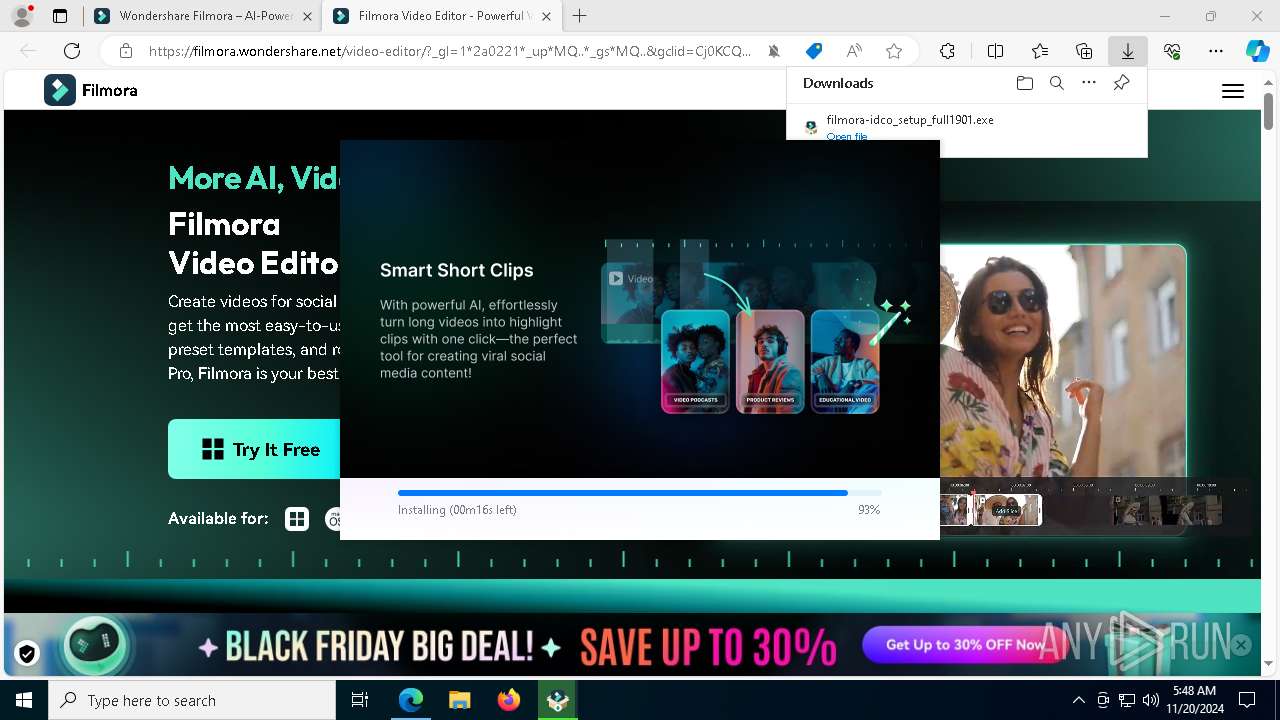
Task: Open the notification center icon
Action: coord(1247,700)
